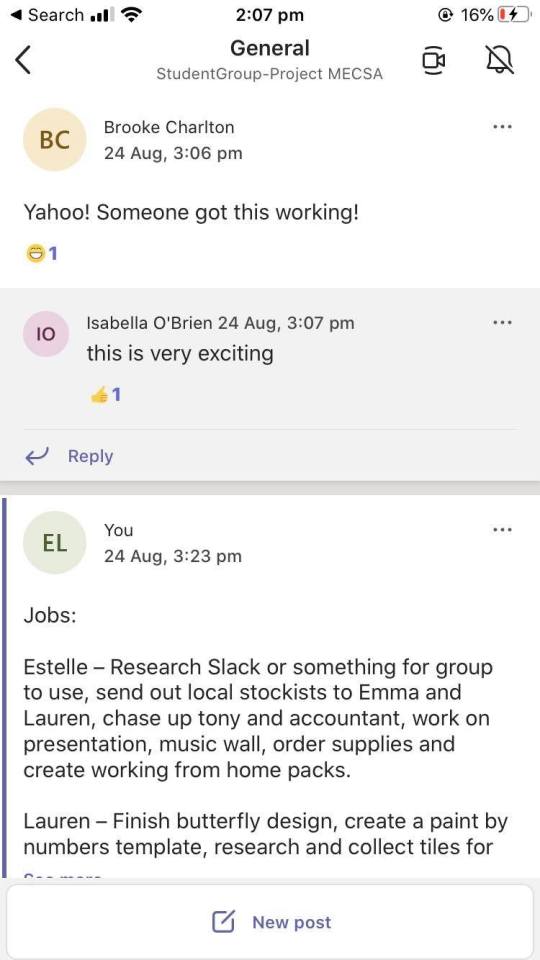Open StudentGroup-Project MECSA team subtitle
The image size is (540, 960).
(x=270, y=74)
